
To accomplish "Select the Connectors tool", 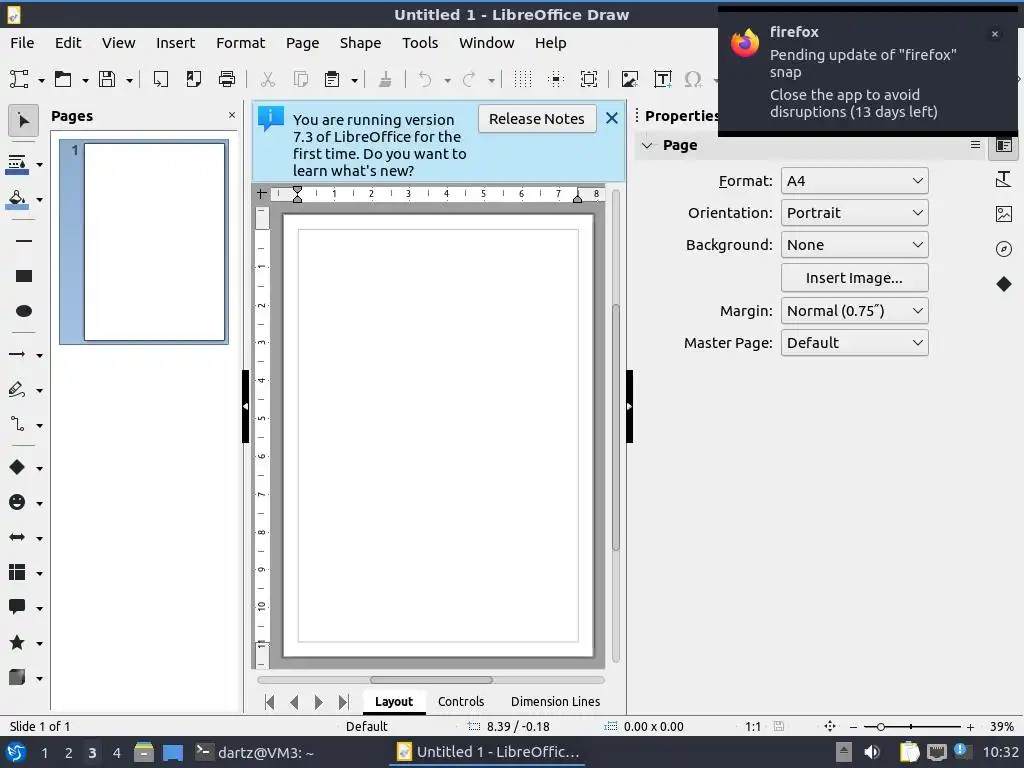I will click(17, 425).
